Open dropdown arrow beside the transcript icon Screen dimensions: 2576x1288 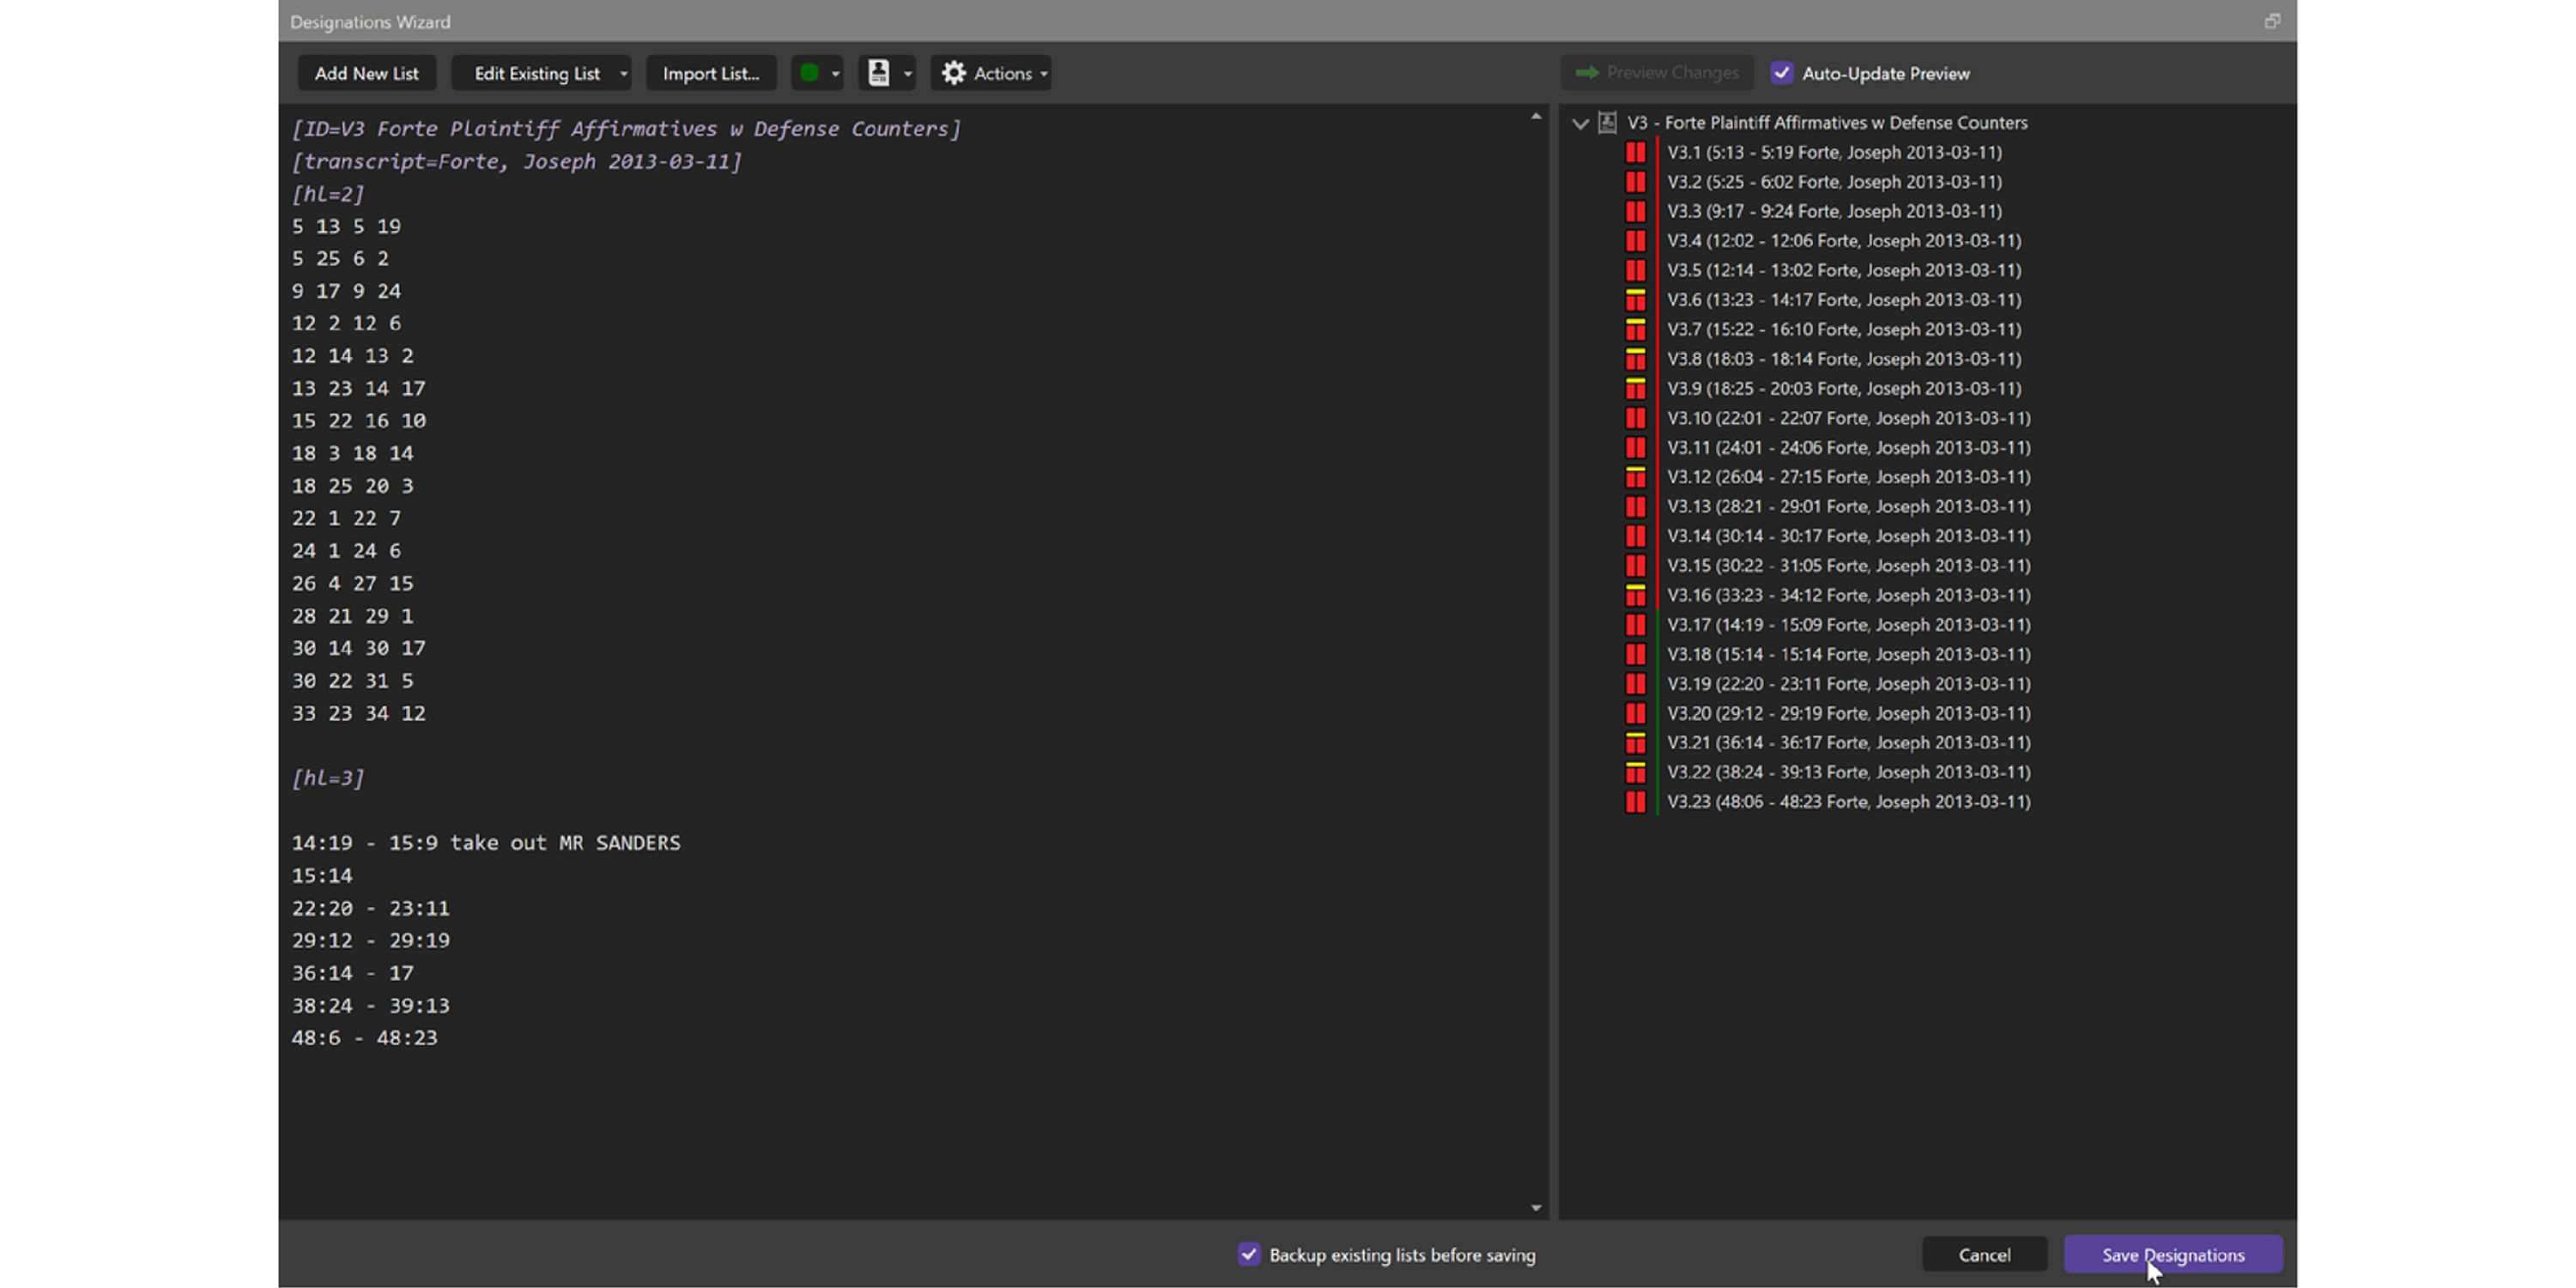(x=907, y=74)
